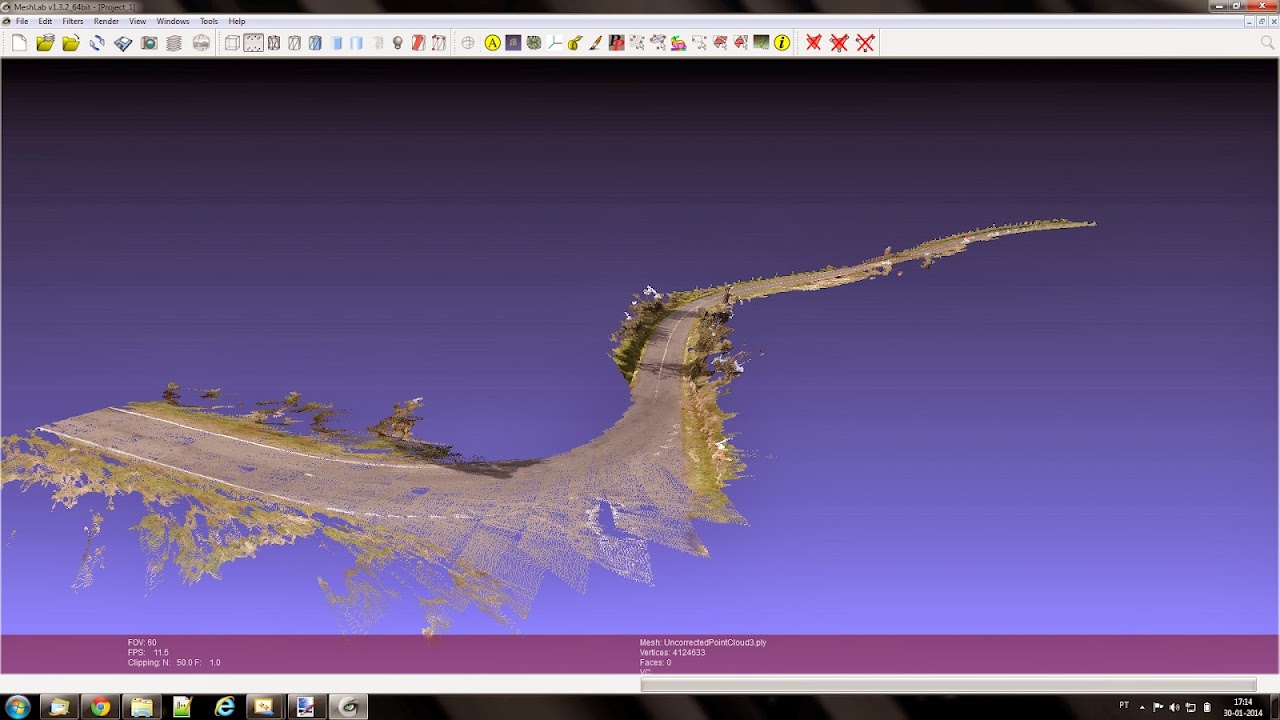Screen dimensions: 1280x720
Task: Click the search magnifier in toolbar
Action: click(x=1267, y=43)
